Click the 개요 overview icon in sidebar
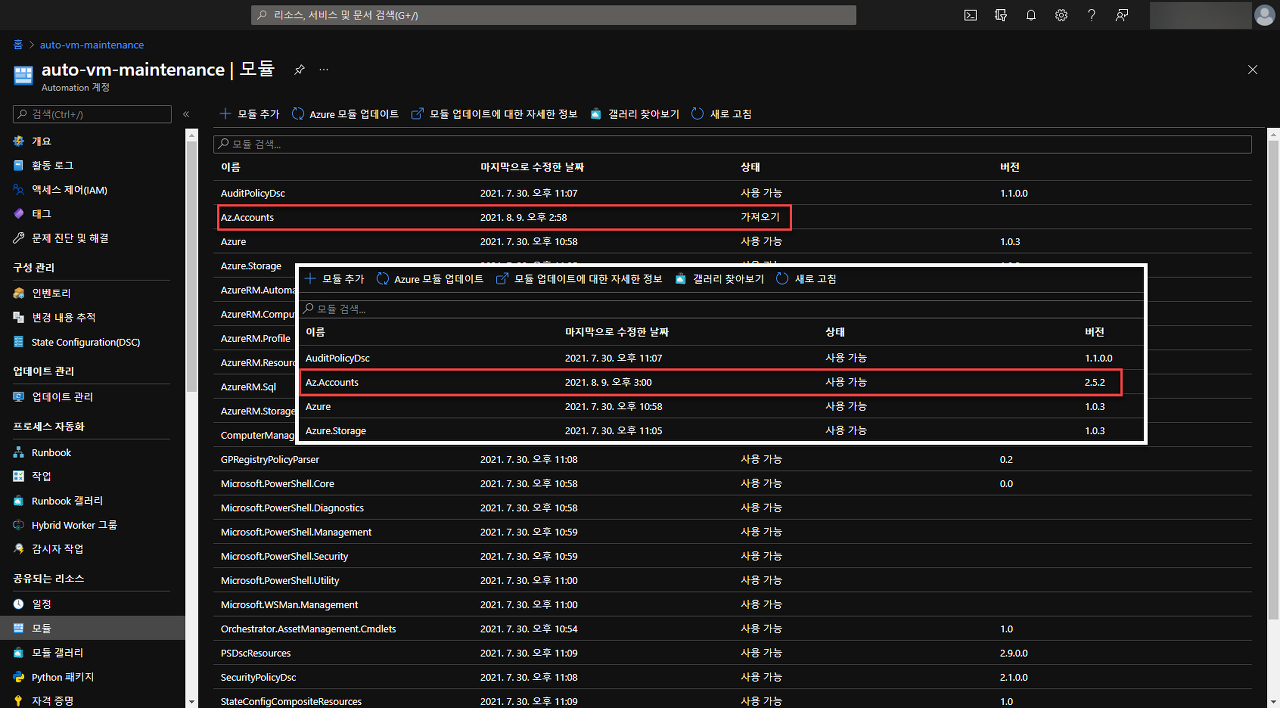Image resolution: width=1280 pixels, height=708 pixels. click(19, 141)
